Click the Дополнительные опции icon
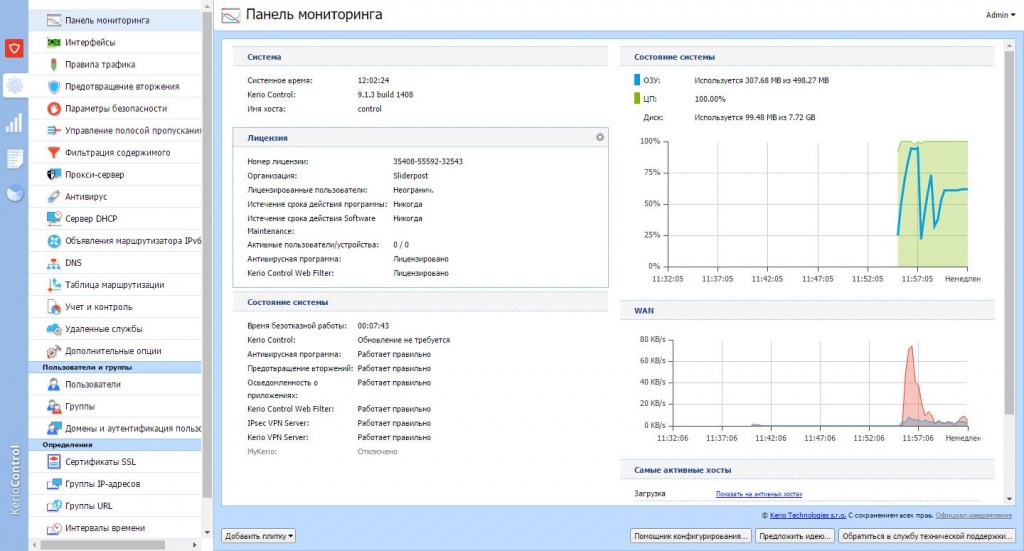This screenshot has width=1024, height=551. point(54,351)
